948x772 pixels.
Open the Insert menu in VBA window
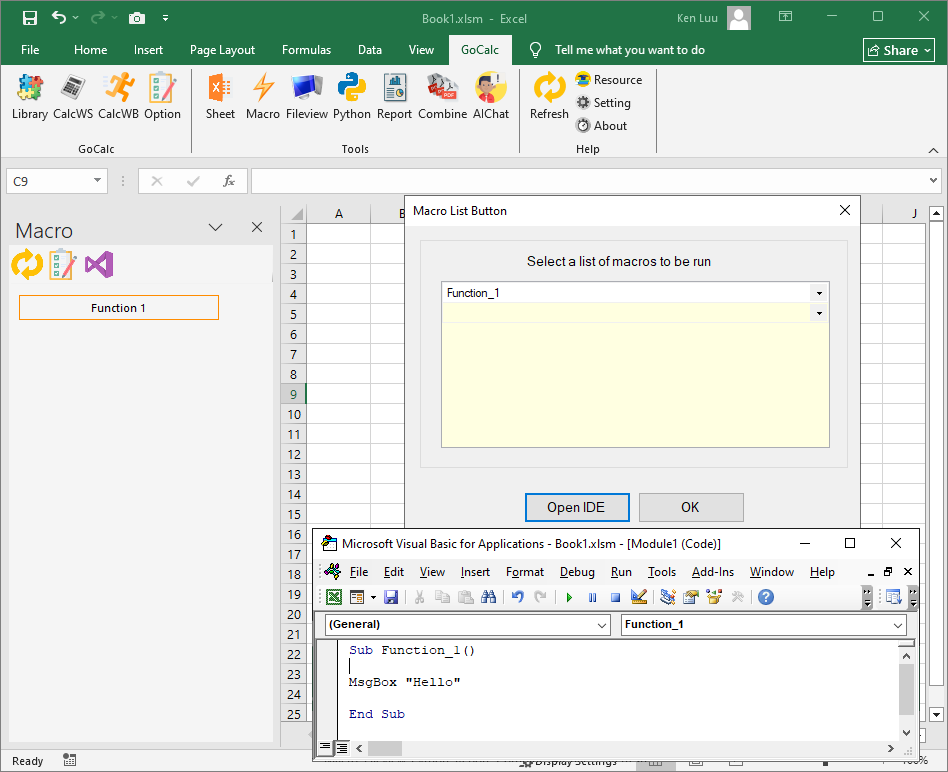click(475, 572)
